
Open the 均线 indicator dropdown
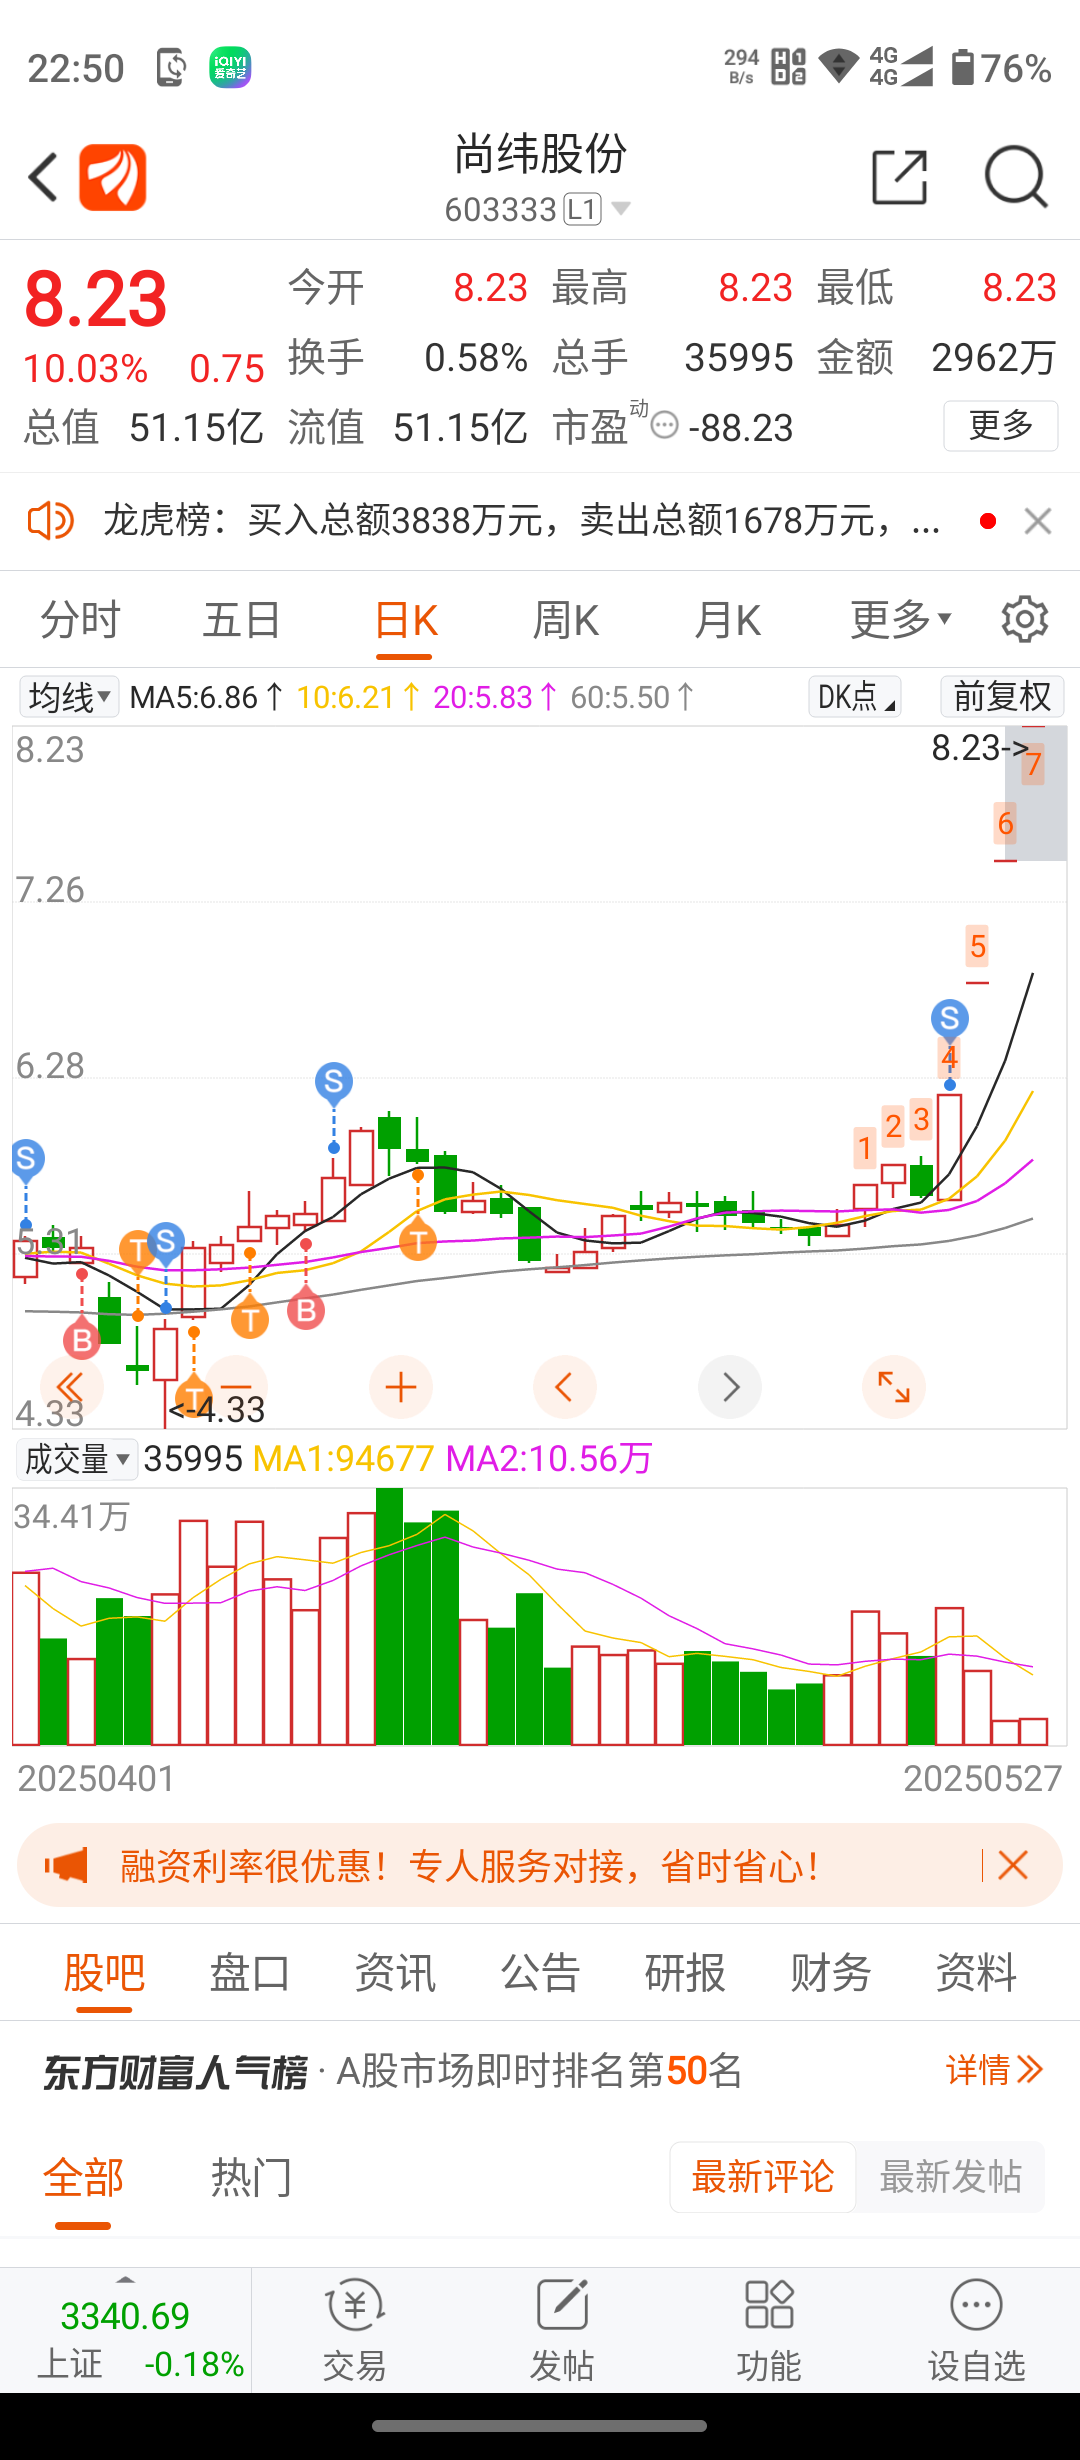click(69, 697)
